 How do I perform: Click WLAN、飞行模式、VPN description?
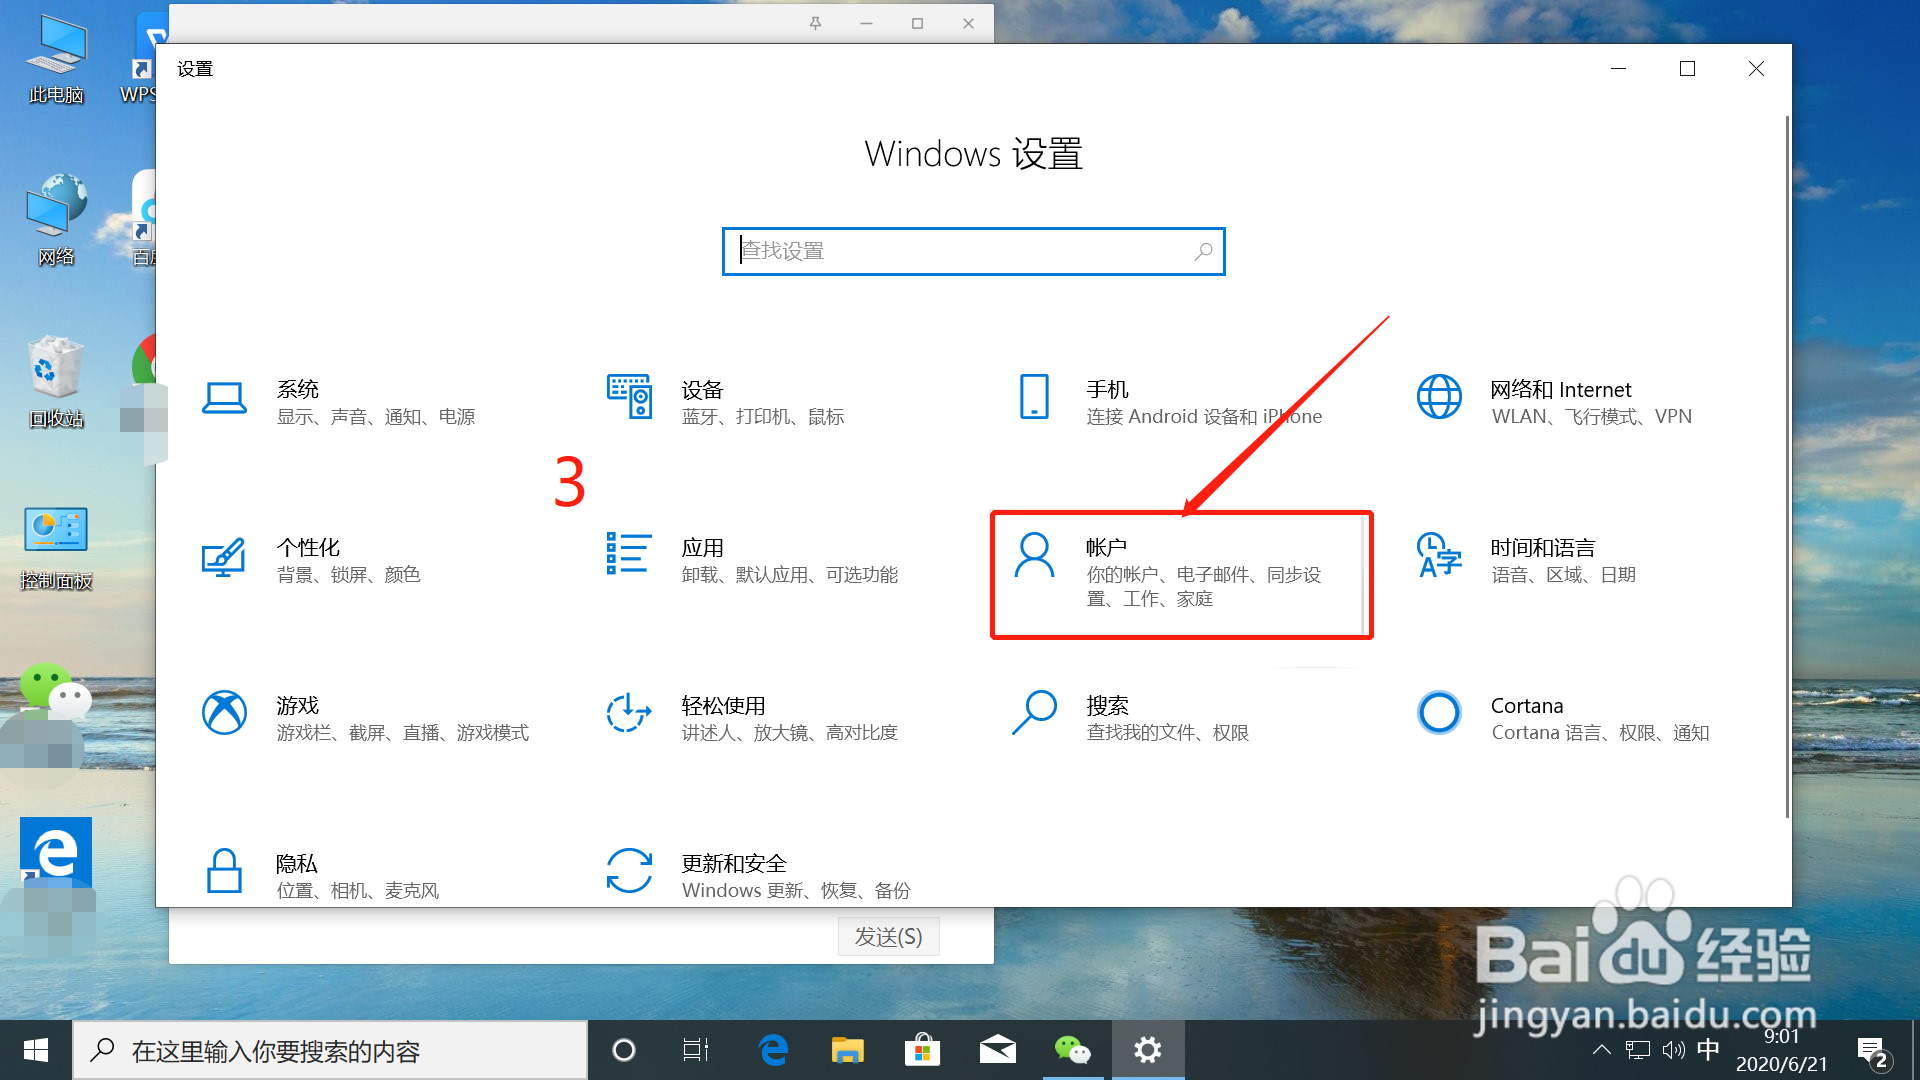(1591, 417)
